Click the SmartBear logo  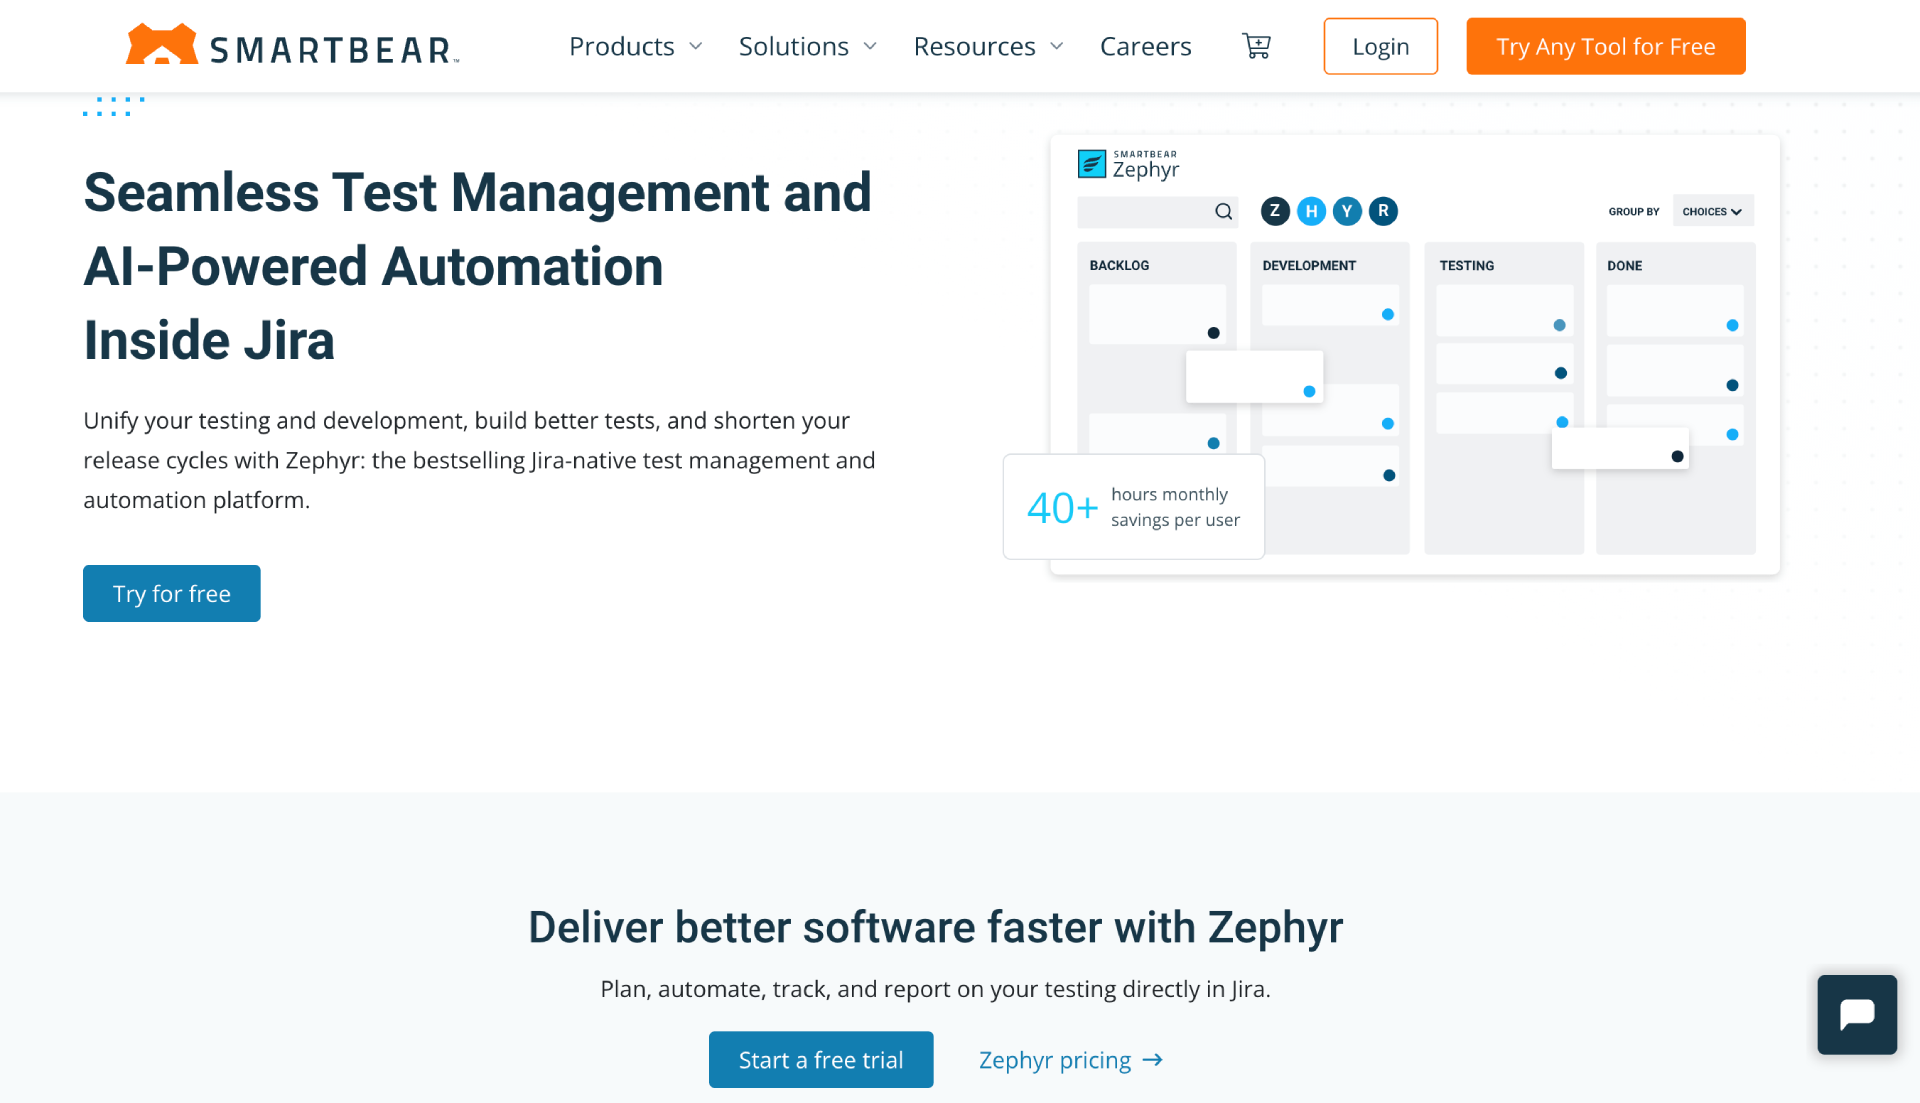pyautogui.click(x=292, y=46)
